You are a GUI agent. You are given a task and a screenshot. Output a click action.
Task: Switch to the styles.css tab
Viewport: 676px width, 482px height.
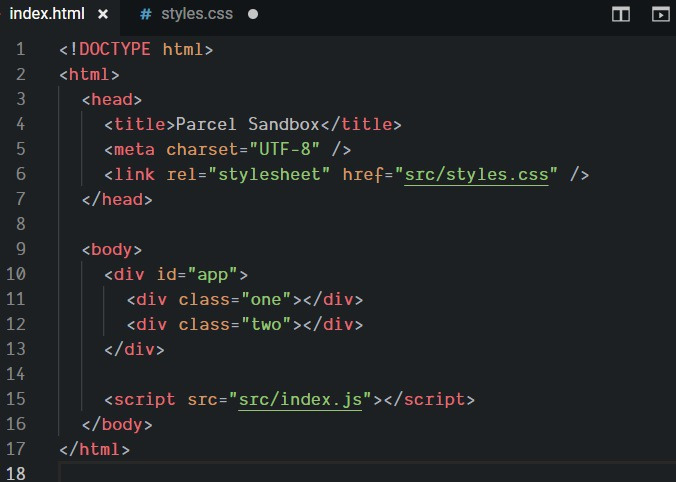tap(197, 14)
